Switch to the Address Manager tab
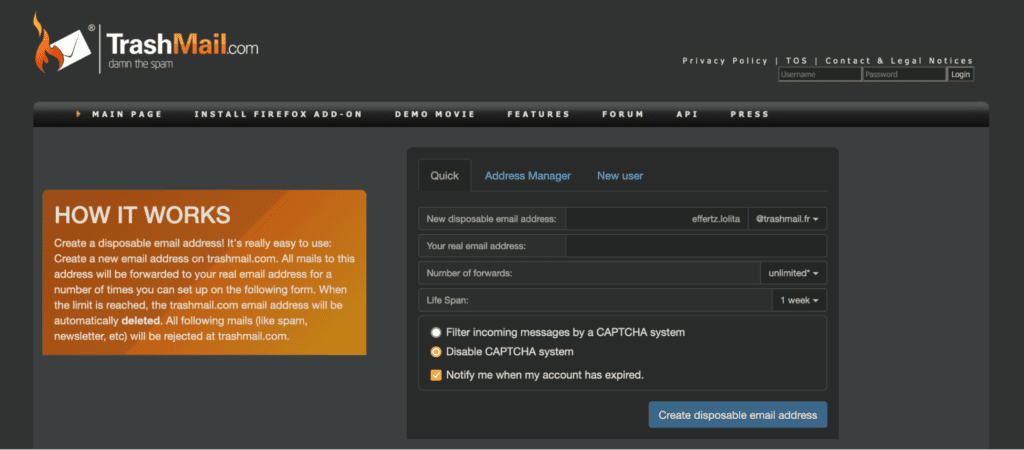The height and width of the screenshot is (450, 1024). 528,176
